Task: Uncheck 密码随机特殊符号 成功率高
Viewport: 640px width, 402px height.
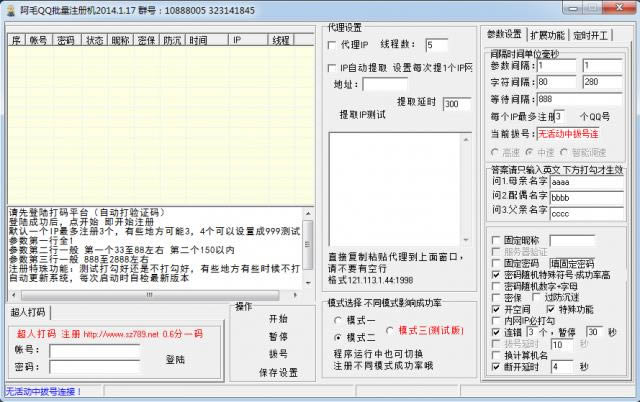Action: (x=496, y=275)
